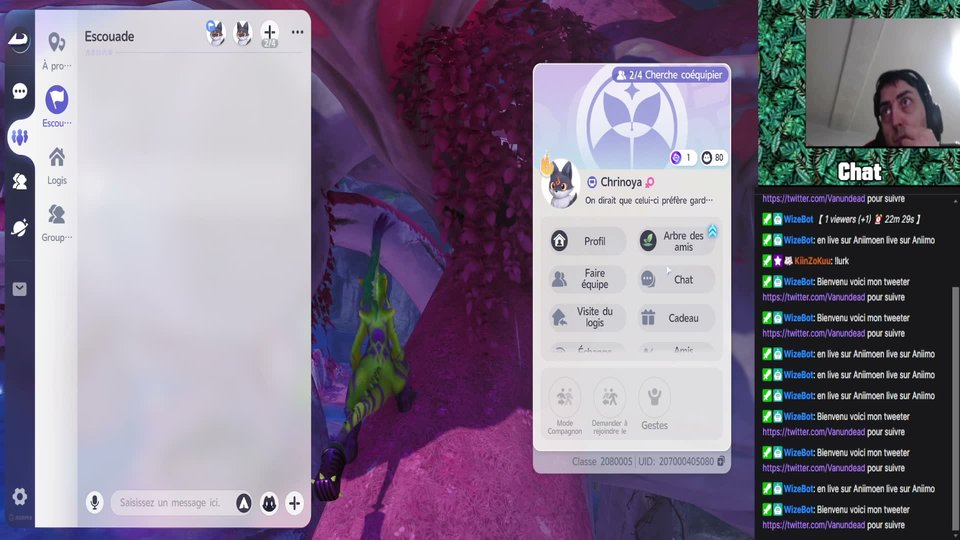This screenshot has width=960, height=540.
Task: Copy the UID with the copy icon
Action: (x=721, y=461)
